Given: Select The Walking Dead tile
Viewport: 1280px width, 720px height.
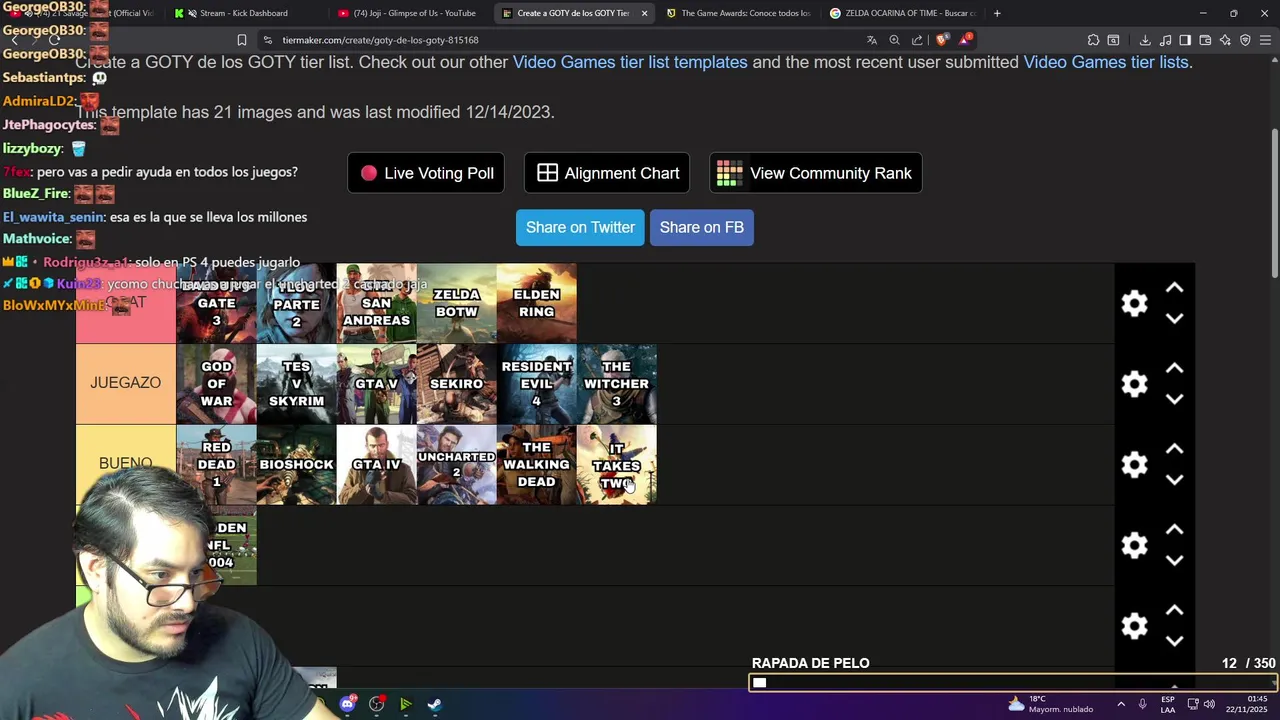Looking at the screenshot, I should [537, 465].
